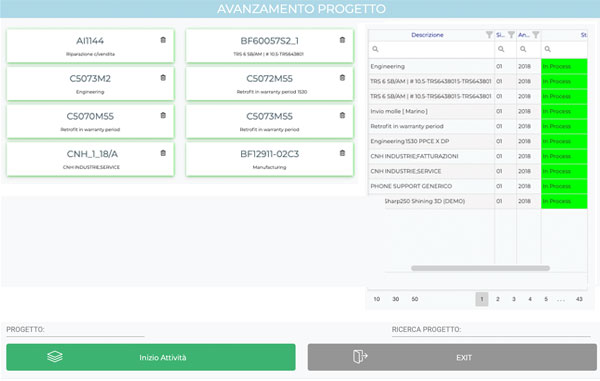Click horizontal scrollbar of project table
This screenshot has width=600, height=381.
coord(480,268)
